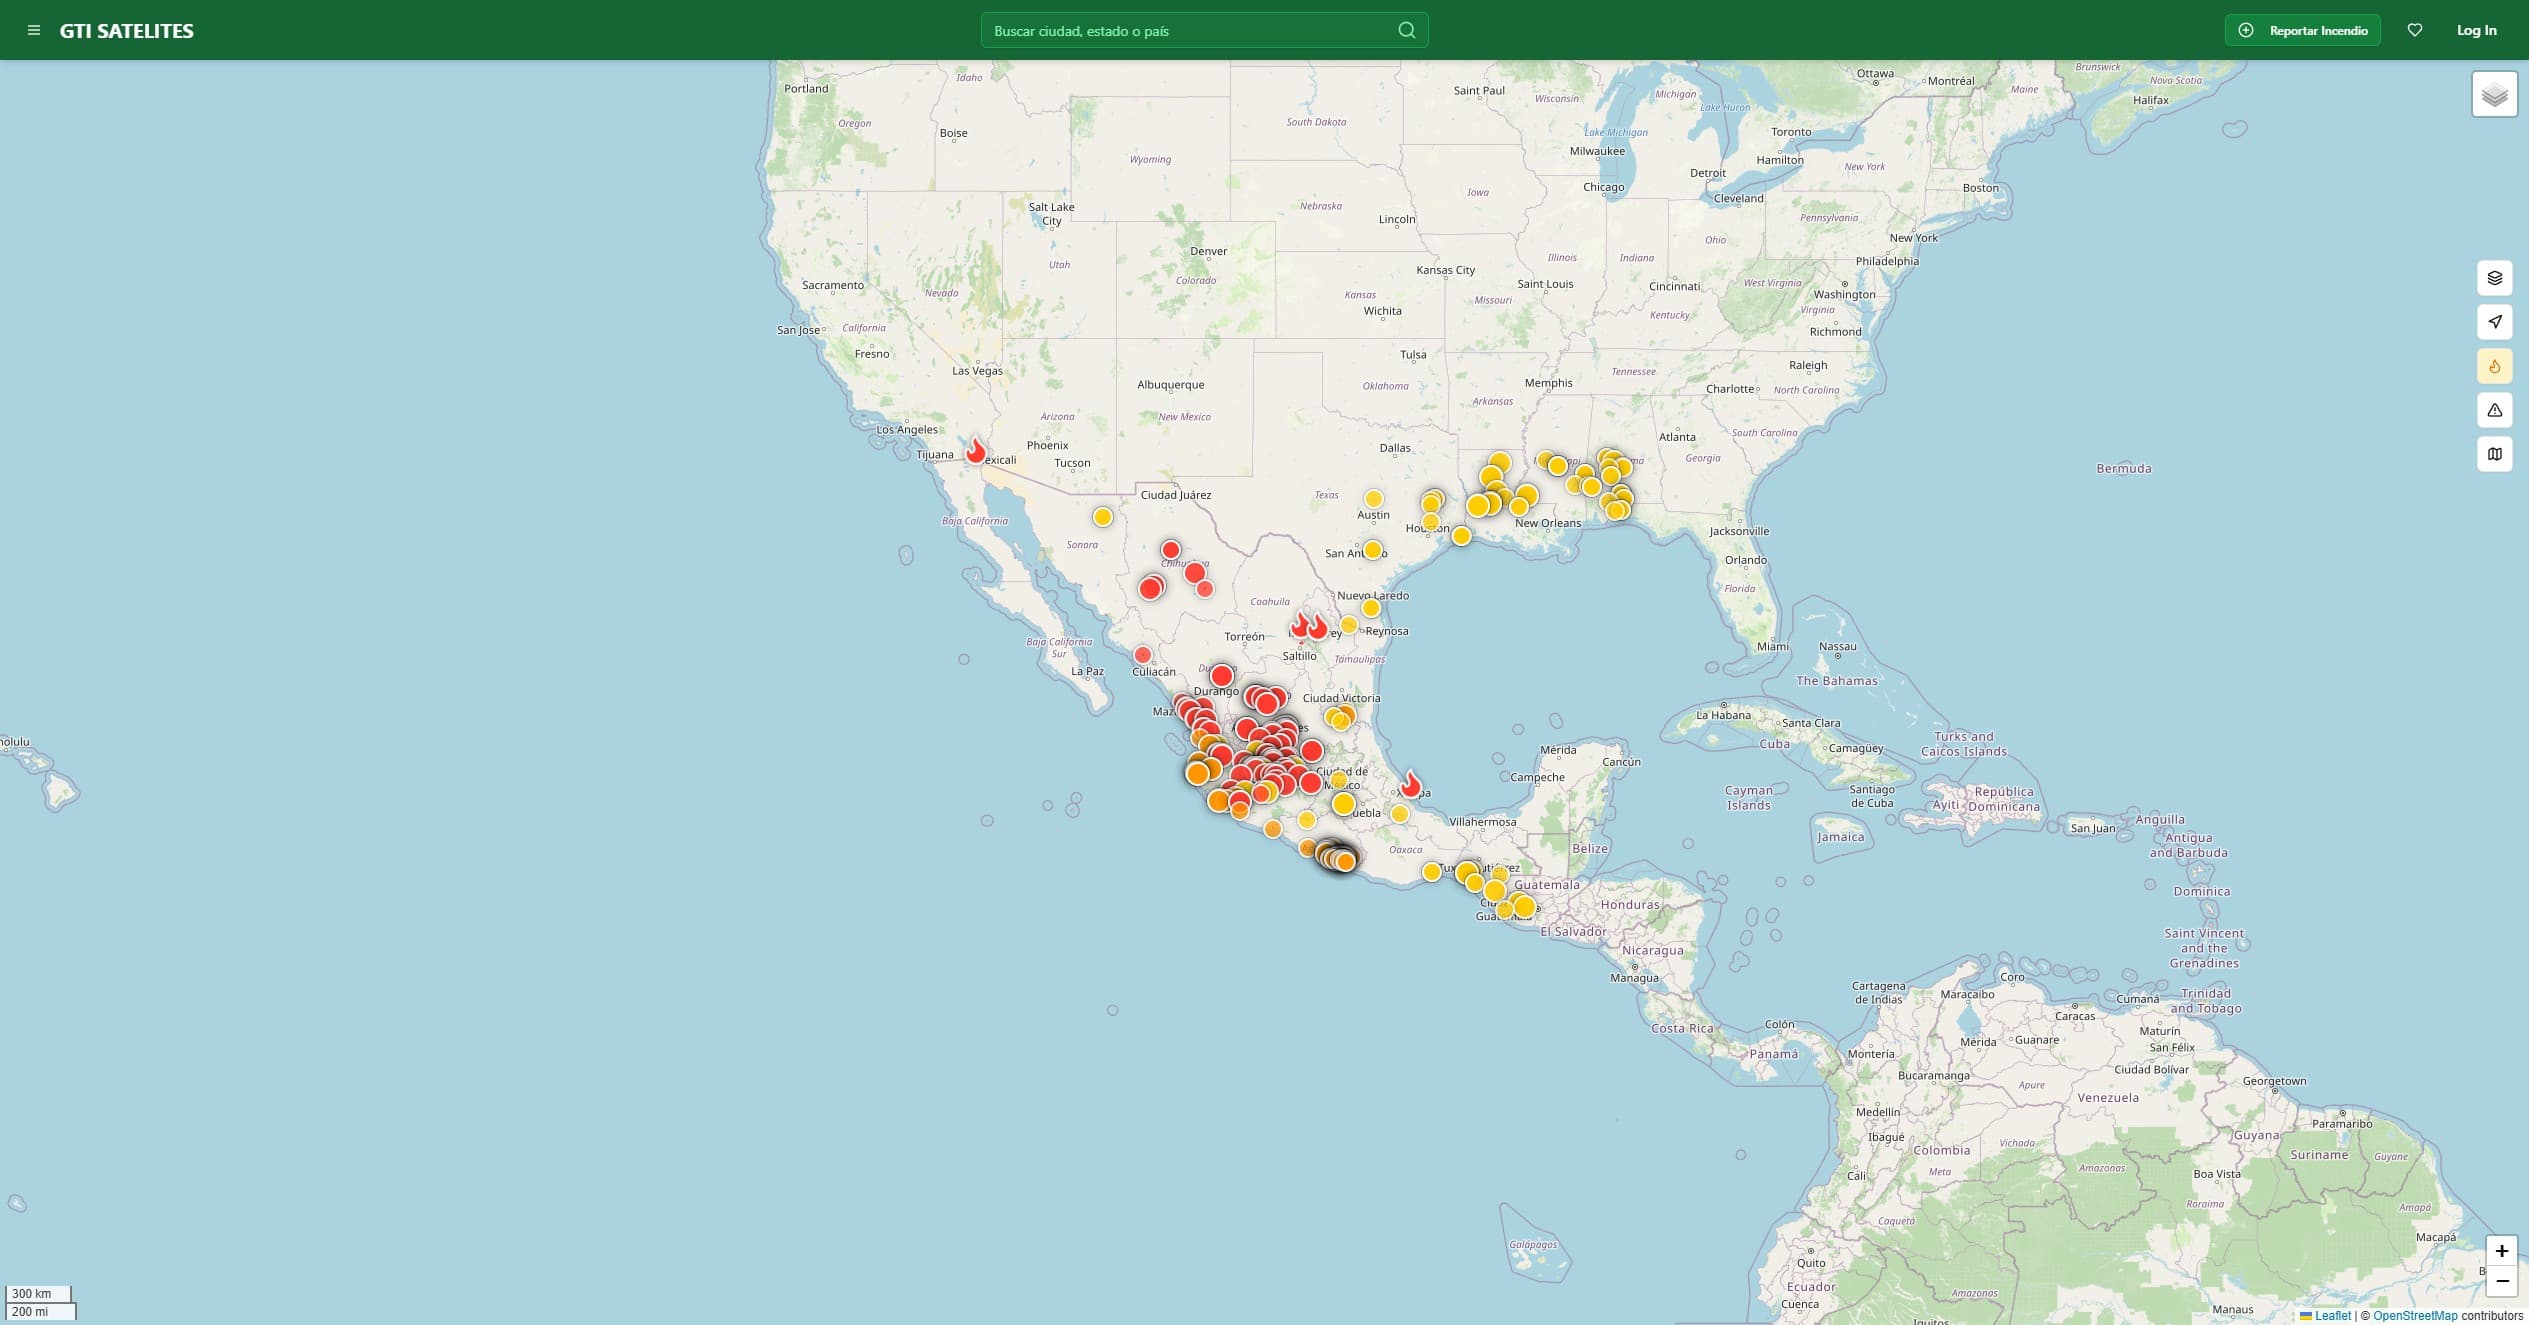The image size is (2529, 1325).
Task: Open the OpenStreetMap contributors link
Action: point(2414,1316)
